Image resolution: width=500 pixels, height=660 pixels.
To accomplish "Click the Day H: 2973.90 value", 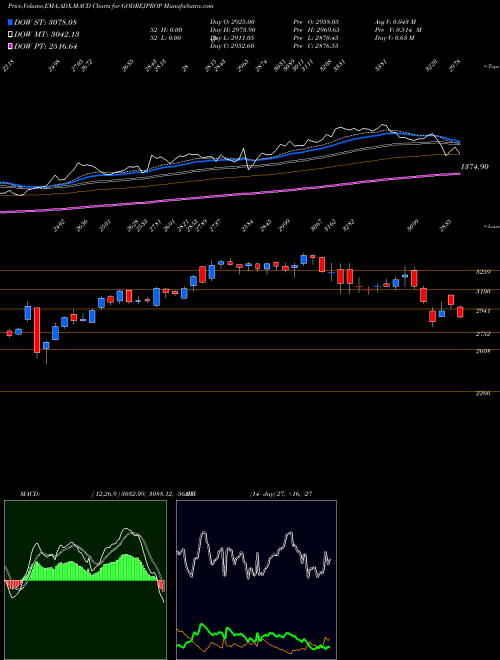I will tap(232, 30).
